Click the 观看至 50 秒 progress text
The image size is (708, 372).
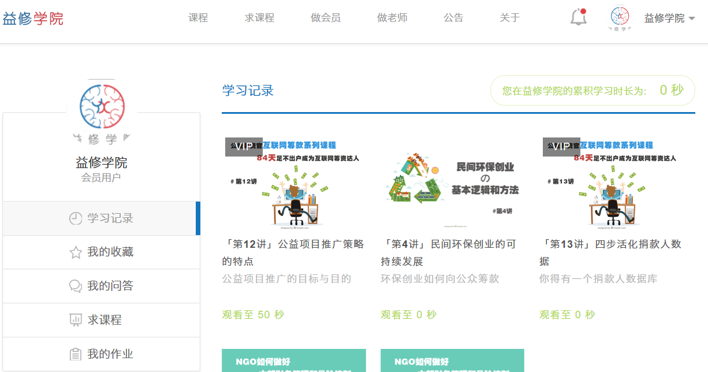(x=253, y=315)
